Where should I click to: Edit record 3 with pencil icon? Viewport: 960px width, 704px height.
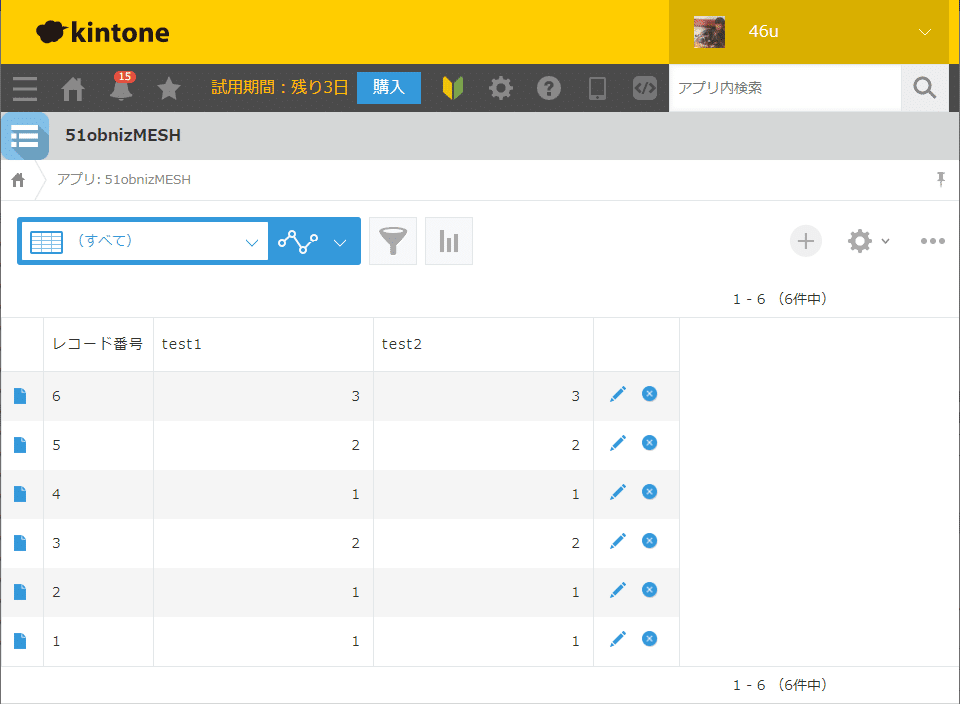[x=618, y=541]
